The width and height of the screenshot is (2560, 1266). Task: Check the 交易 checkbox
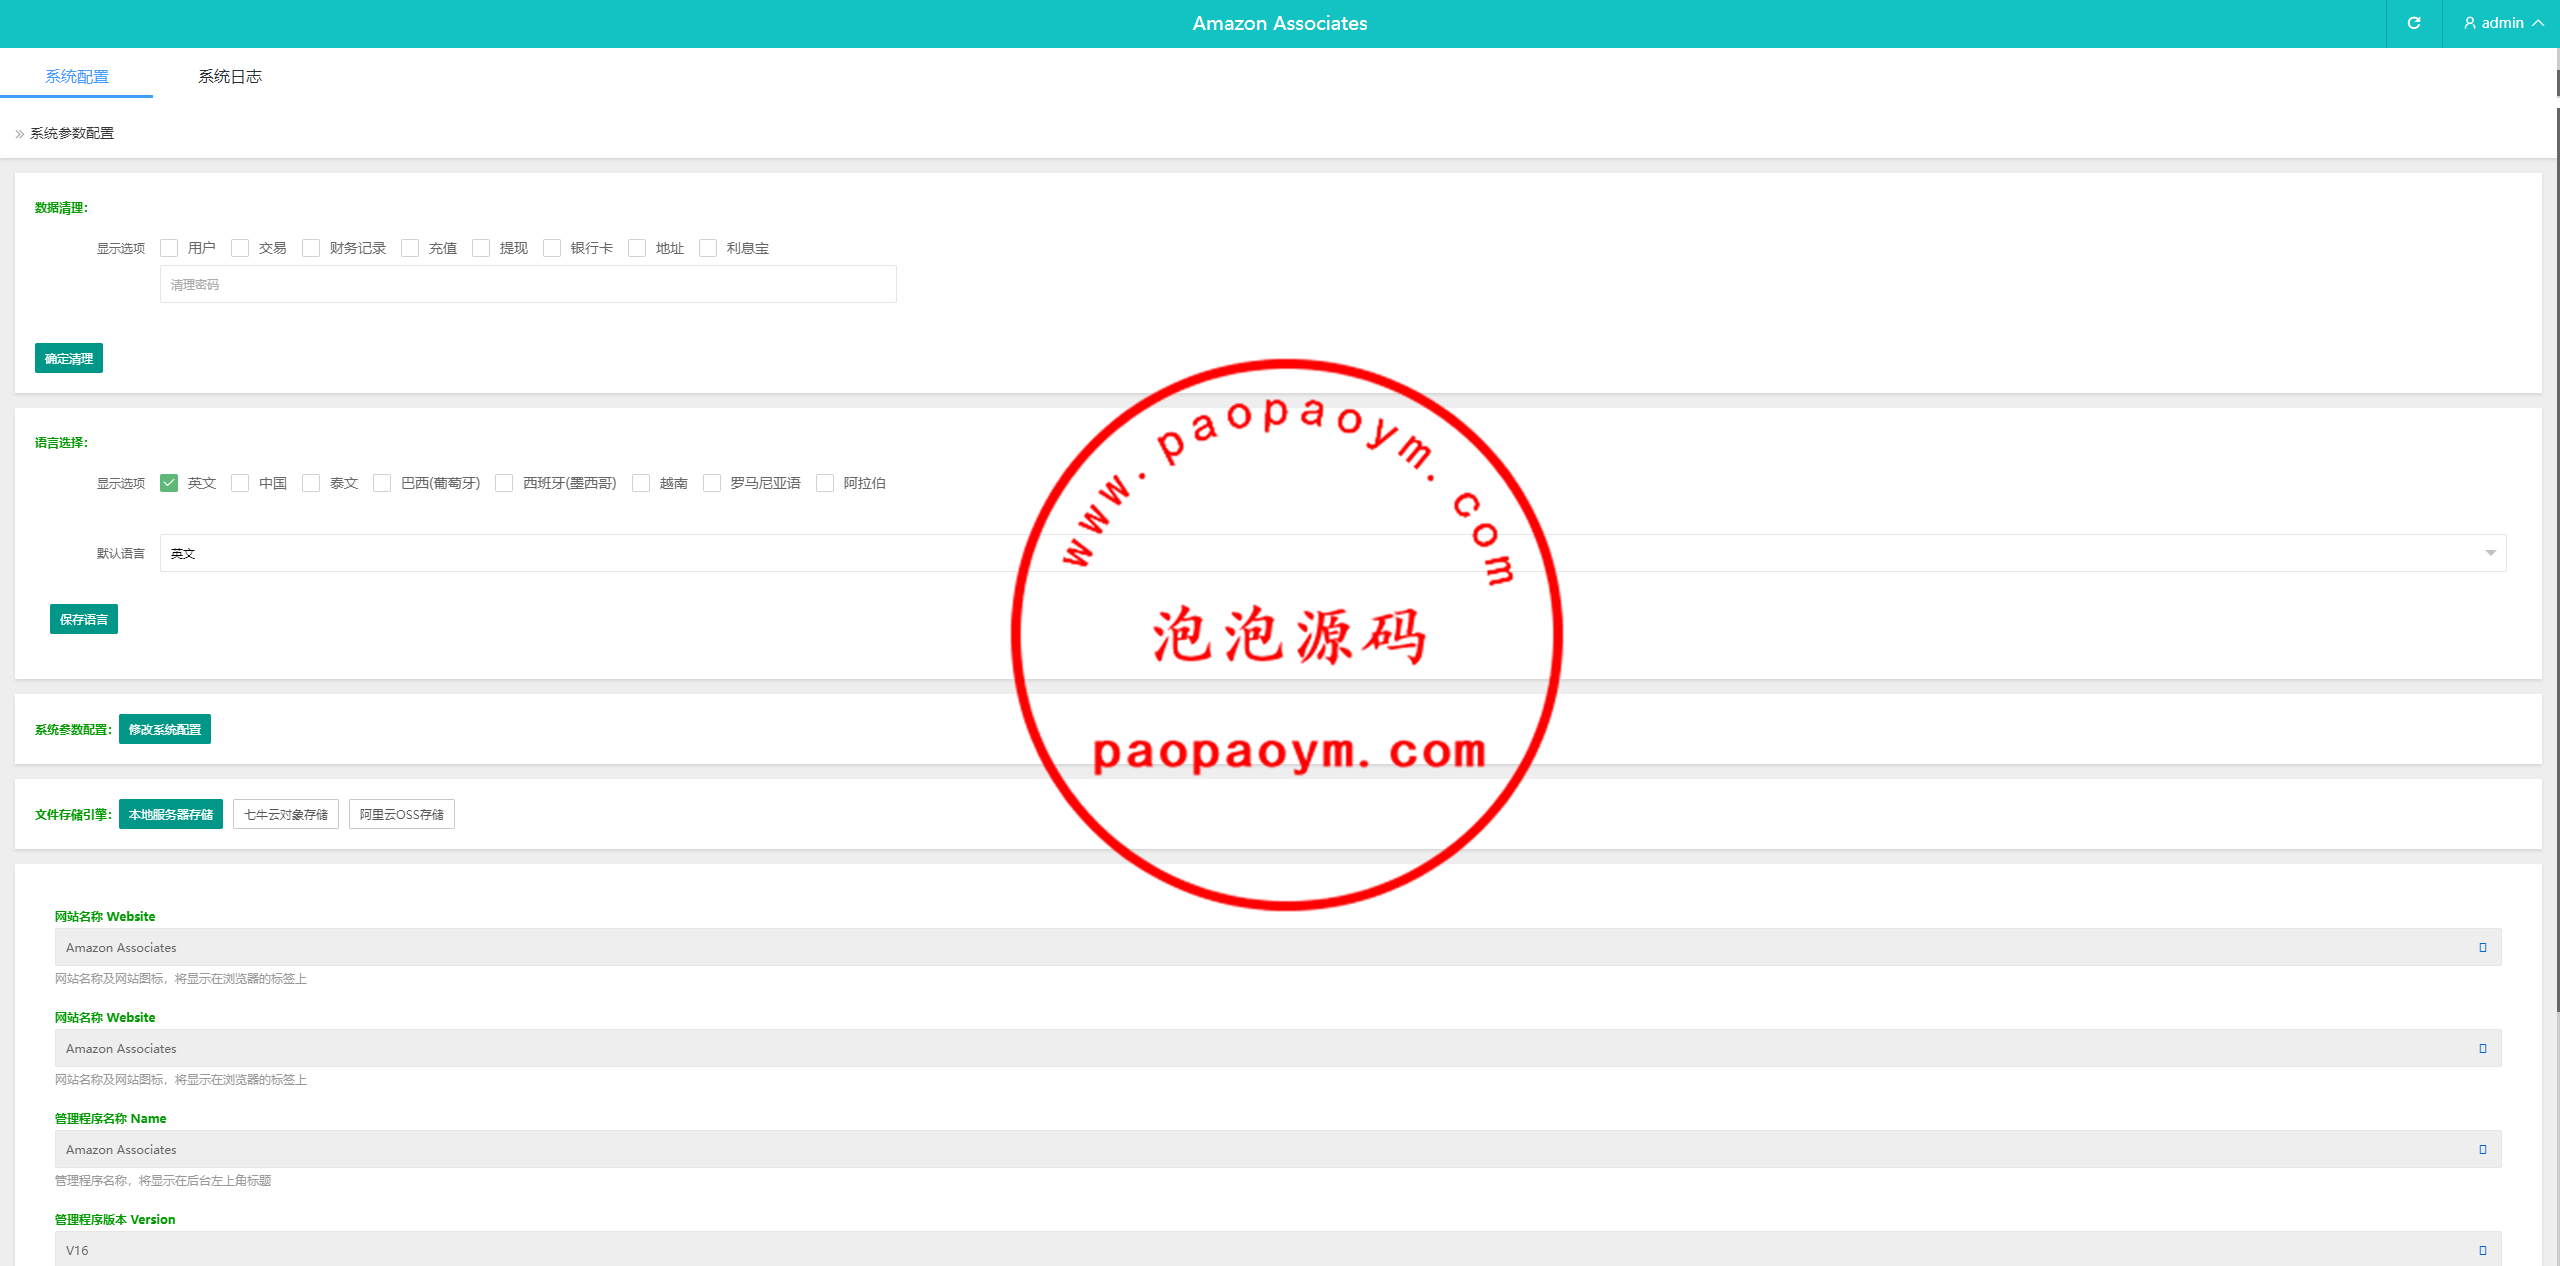[x=240, y=248]
